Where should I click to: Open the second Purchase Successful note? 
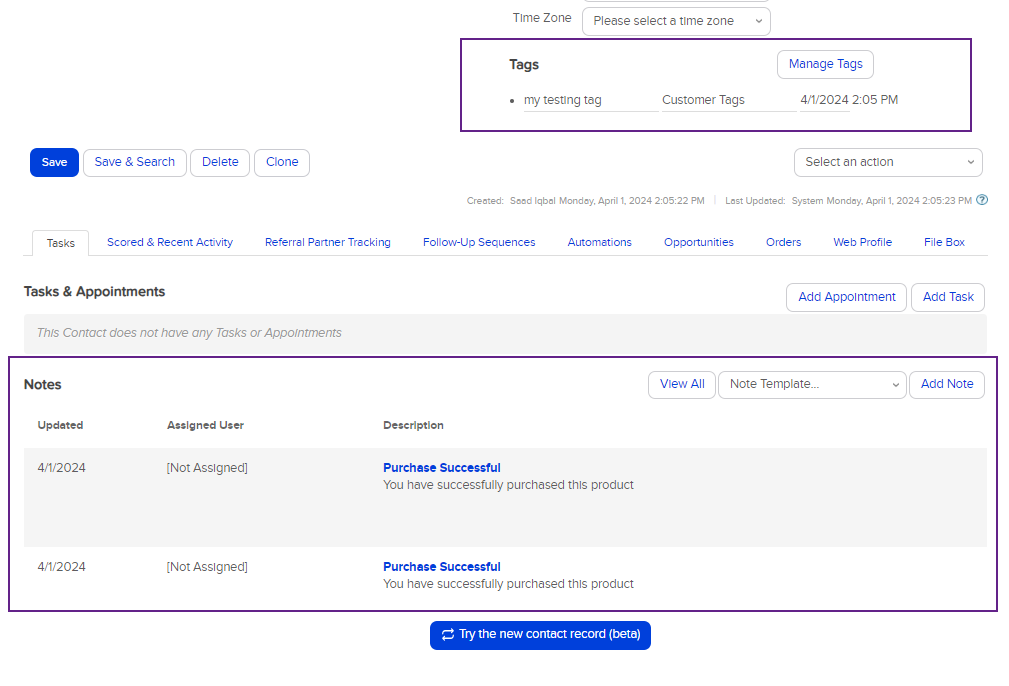(x=441, y=567)
